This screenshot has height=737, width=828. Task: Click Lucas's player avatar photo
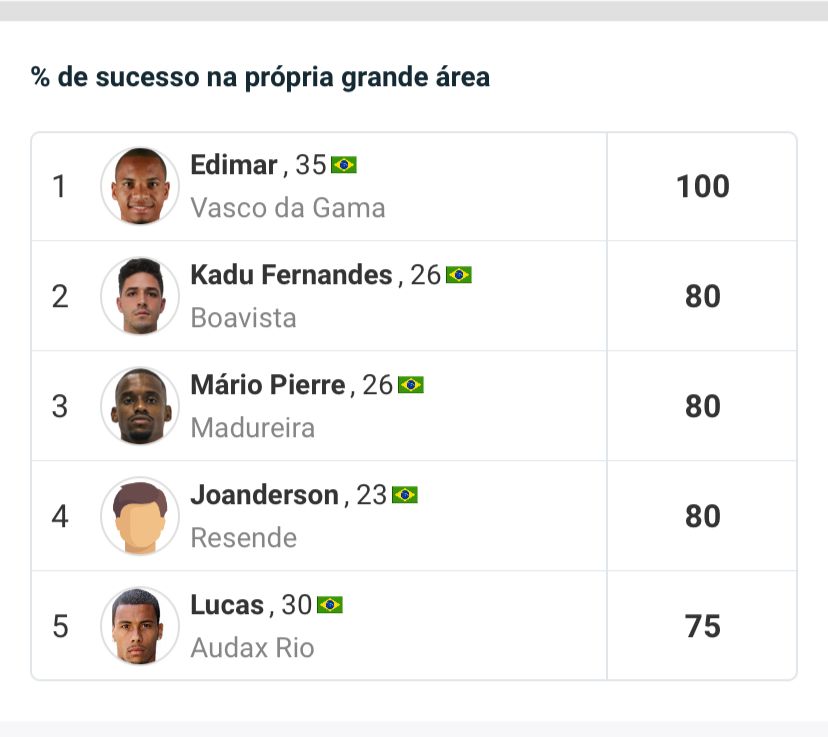(x=140, y=626)
